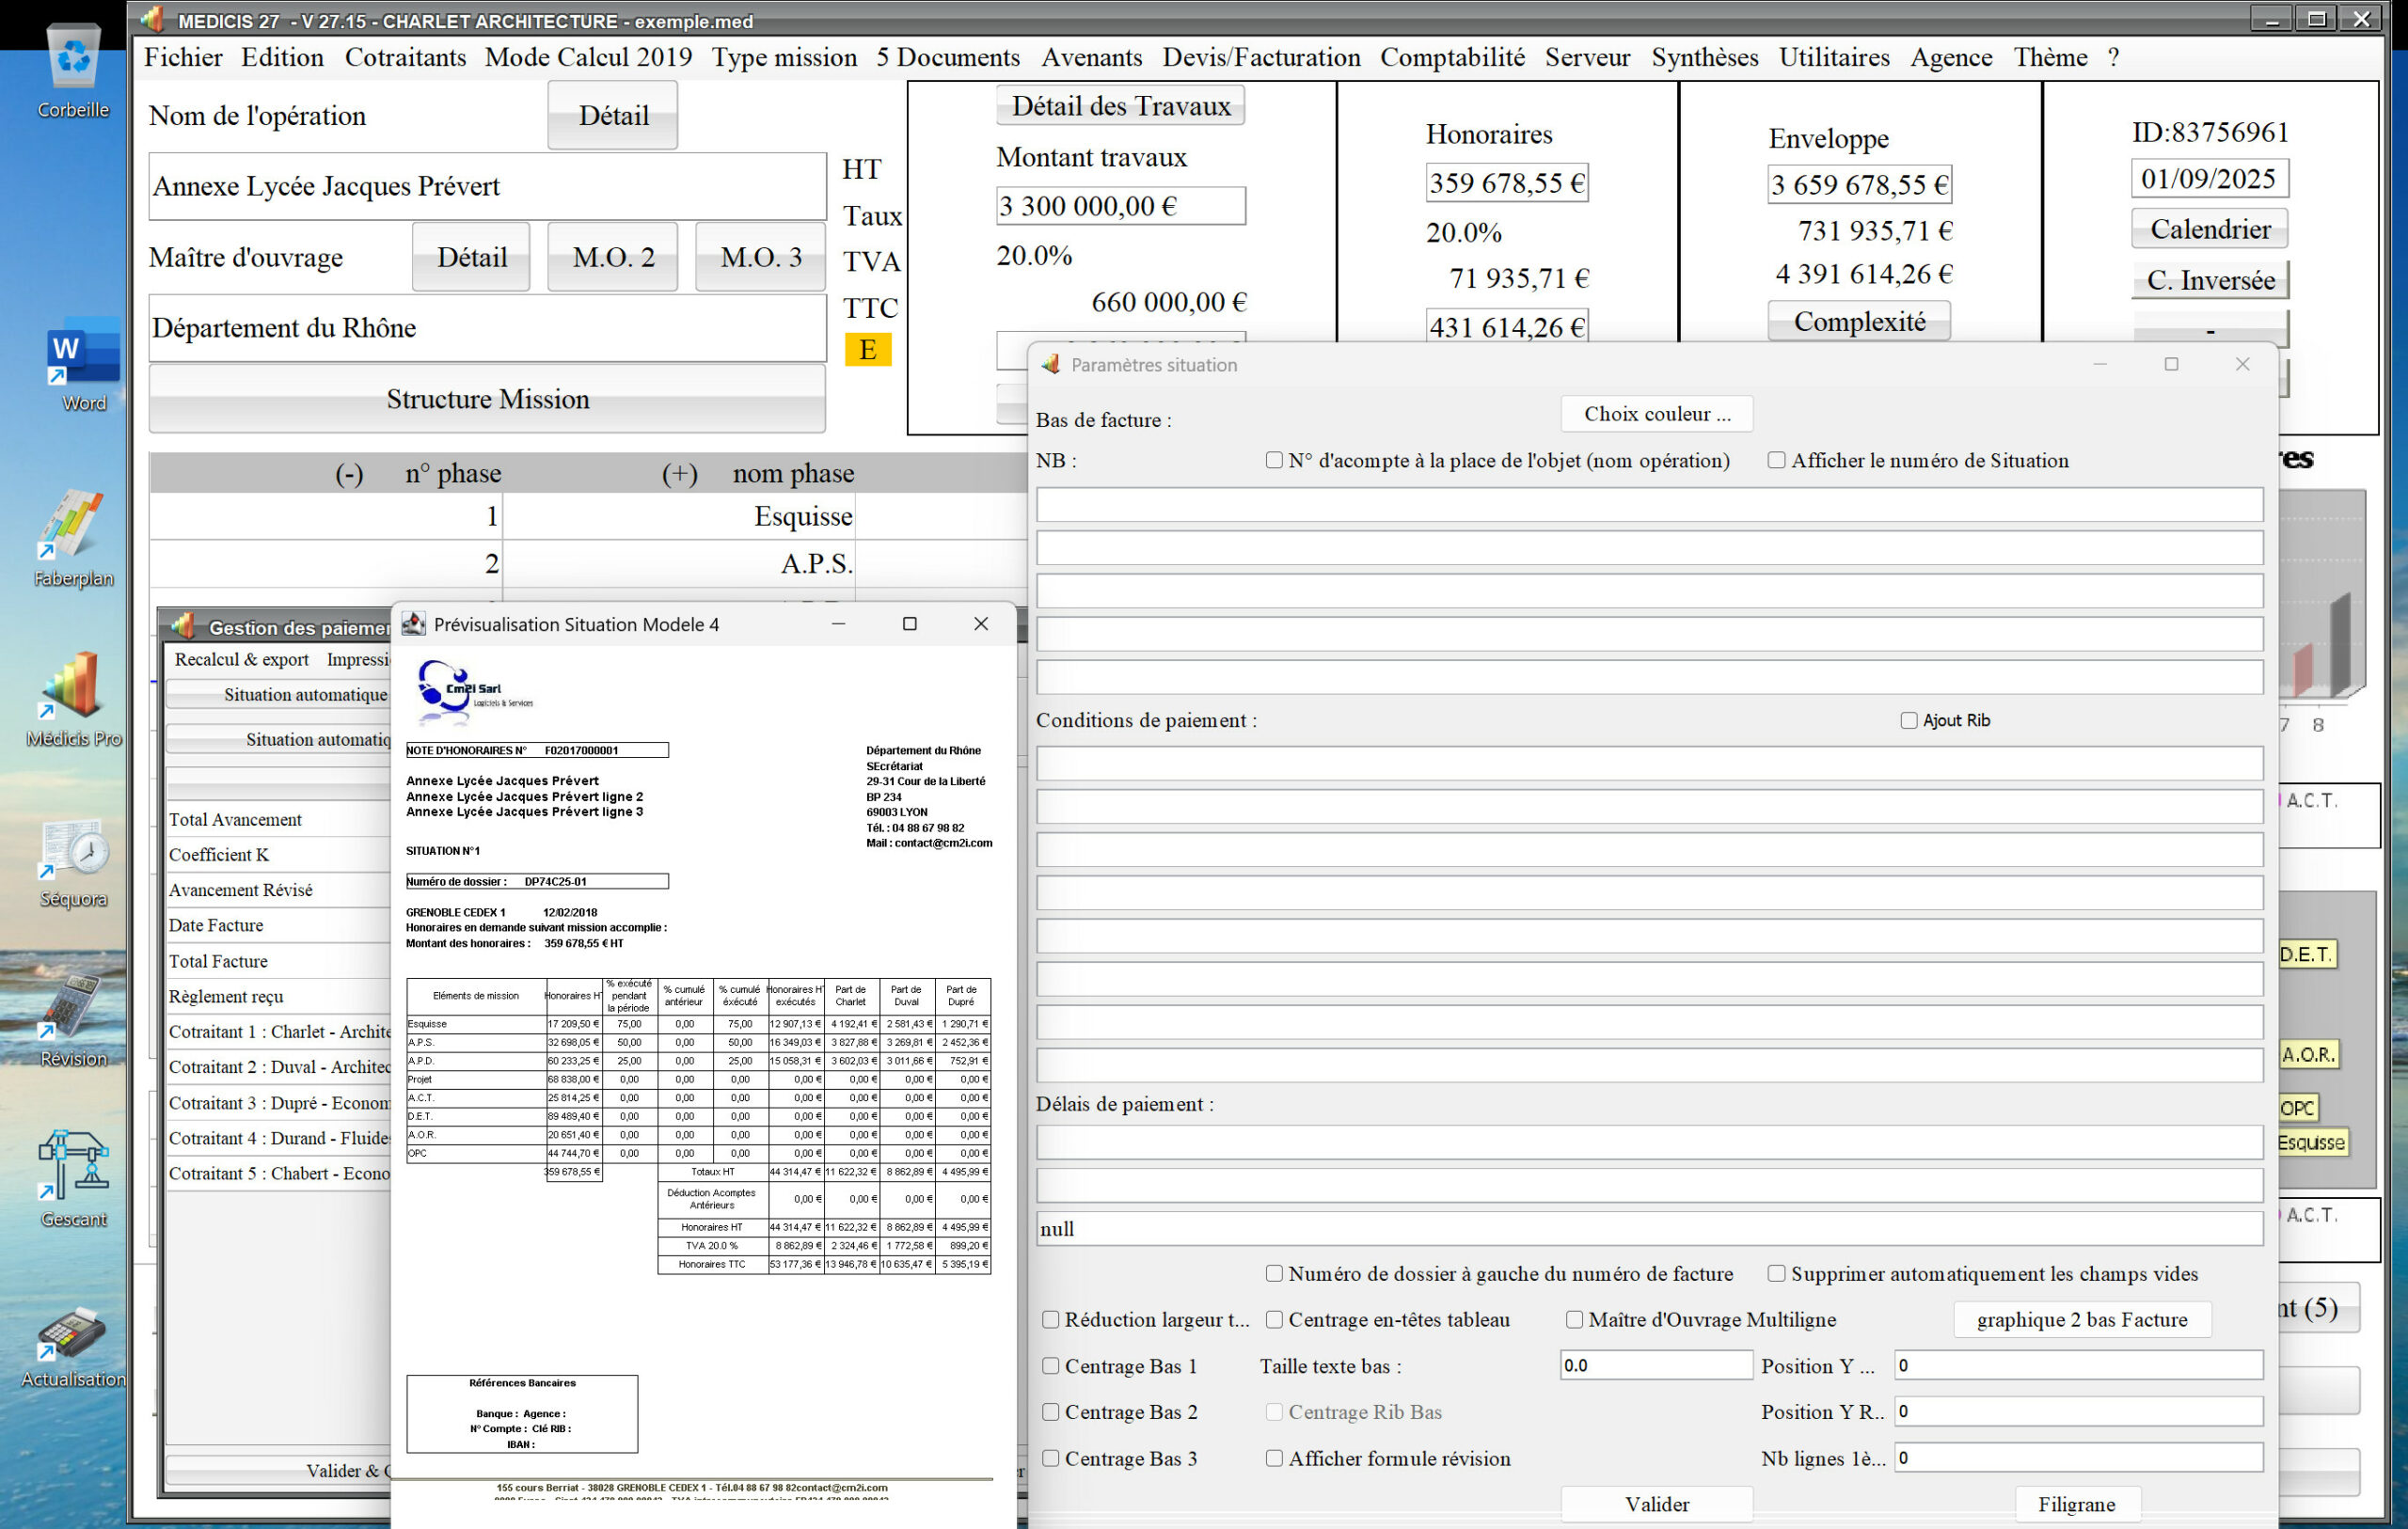Enable the Ajout Rib checkbox

click(x=1908, y=720)
